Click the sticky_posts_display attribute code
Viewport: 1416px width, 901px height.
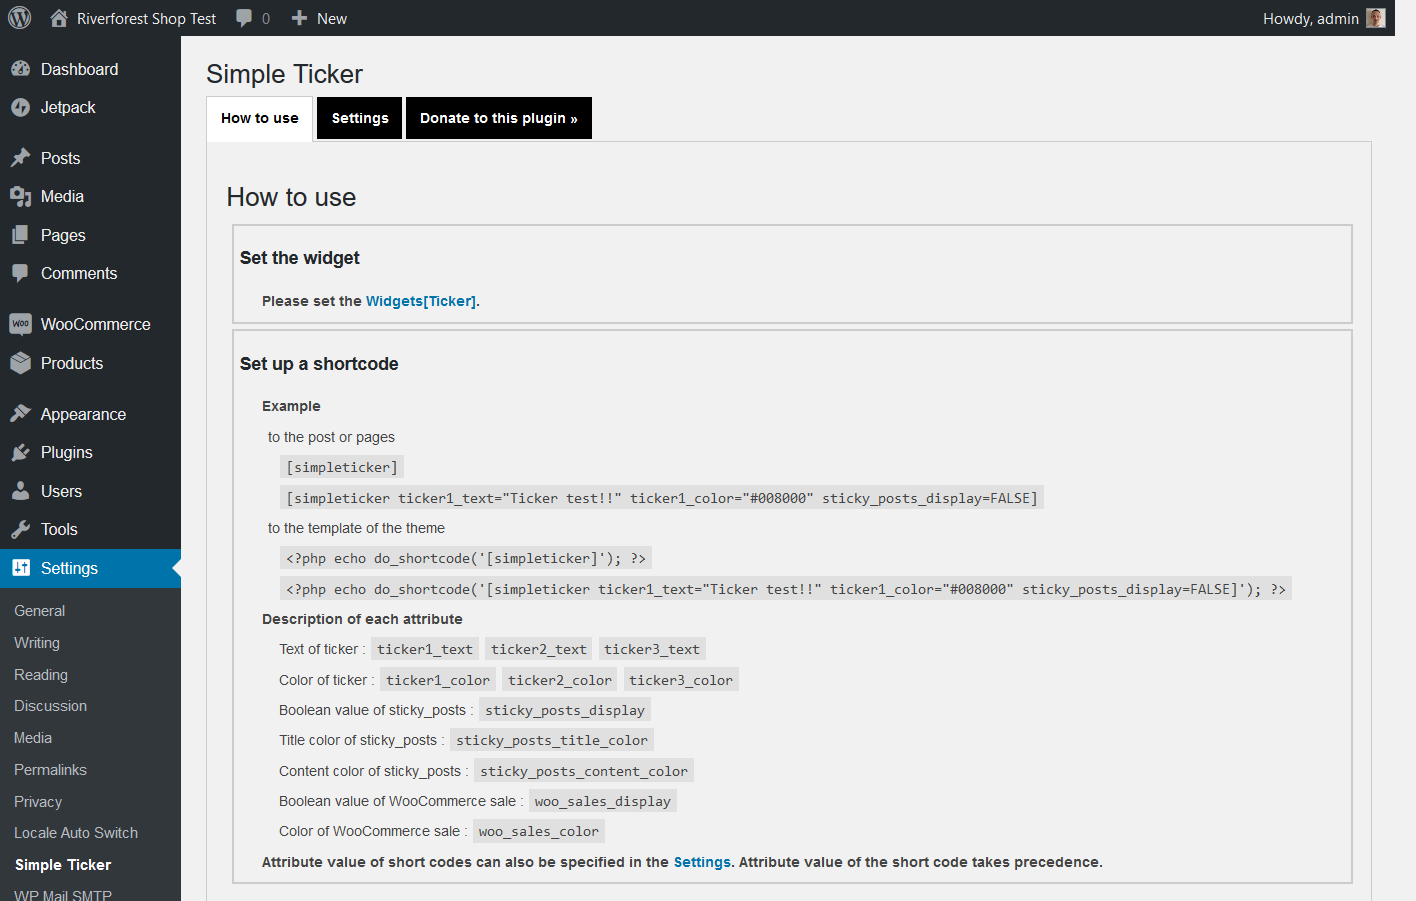565,710
